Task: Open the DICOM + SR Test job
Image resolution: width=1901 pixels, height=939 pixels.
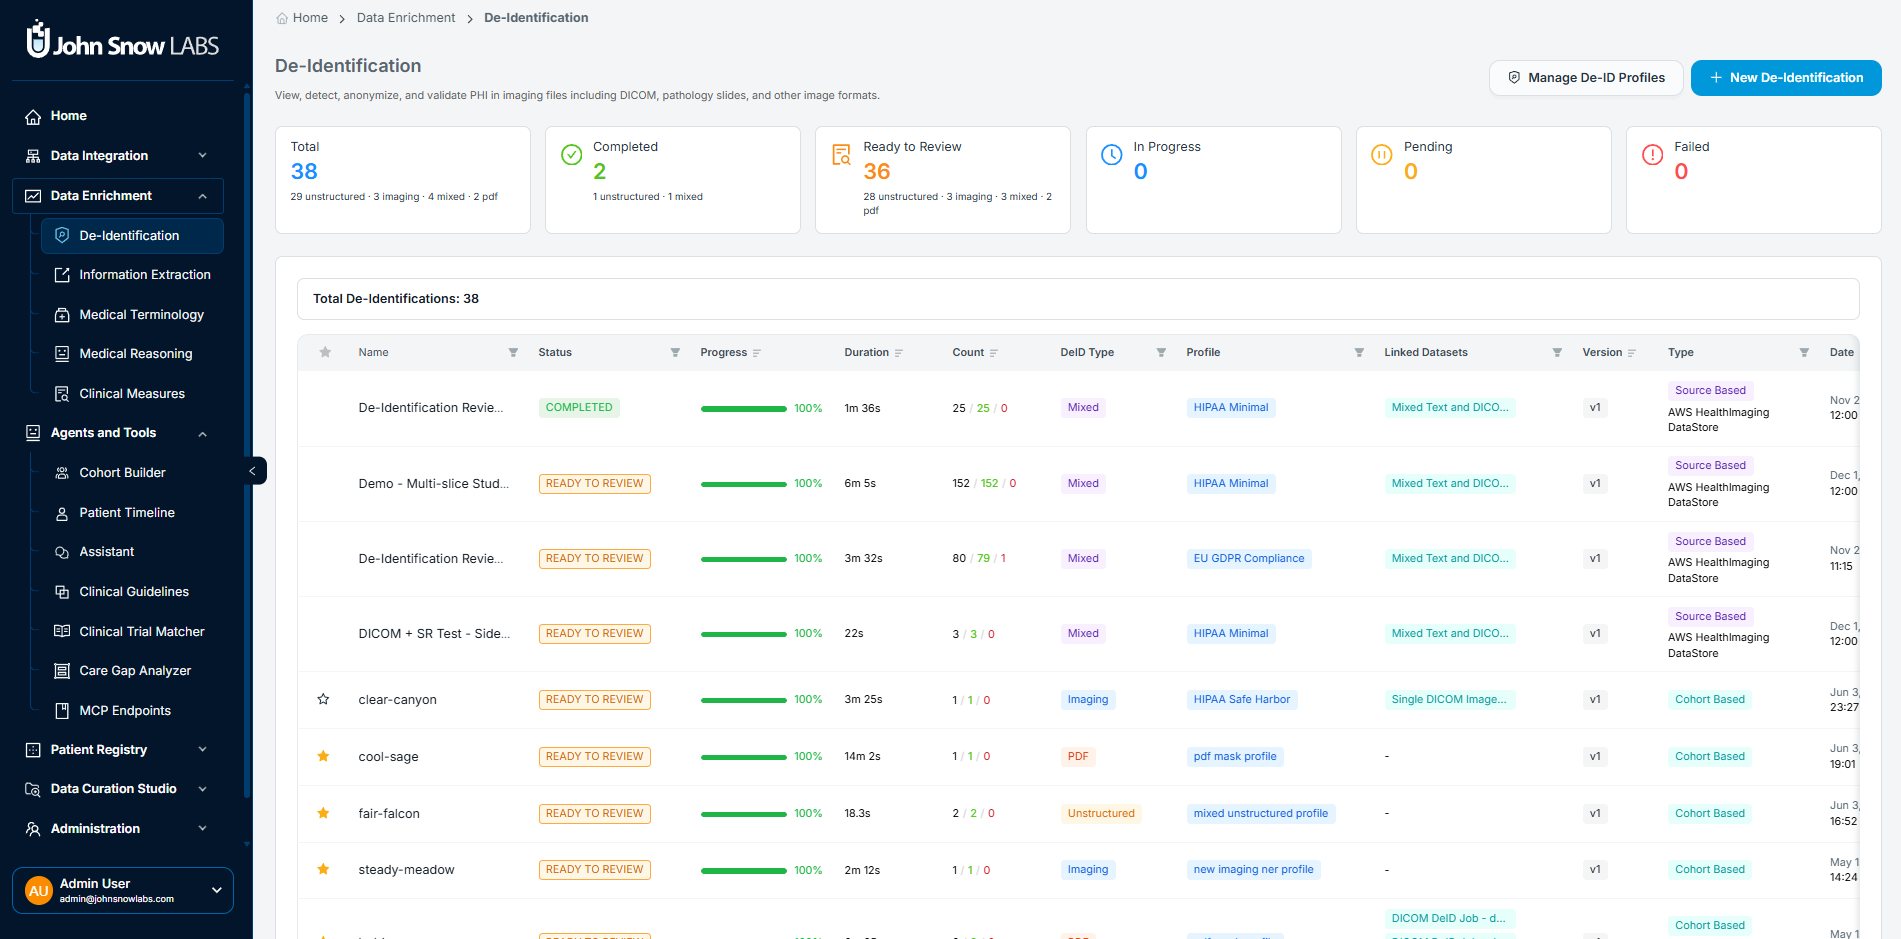Action: pos(434,634)
